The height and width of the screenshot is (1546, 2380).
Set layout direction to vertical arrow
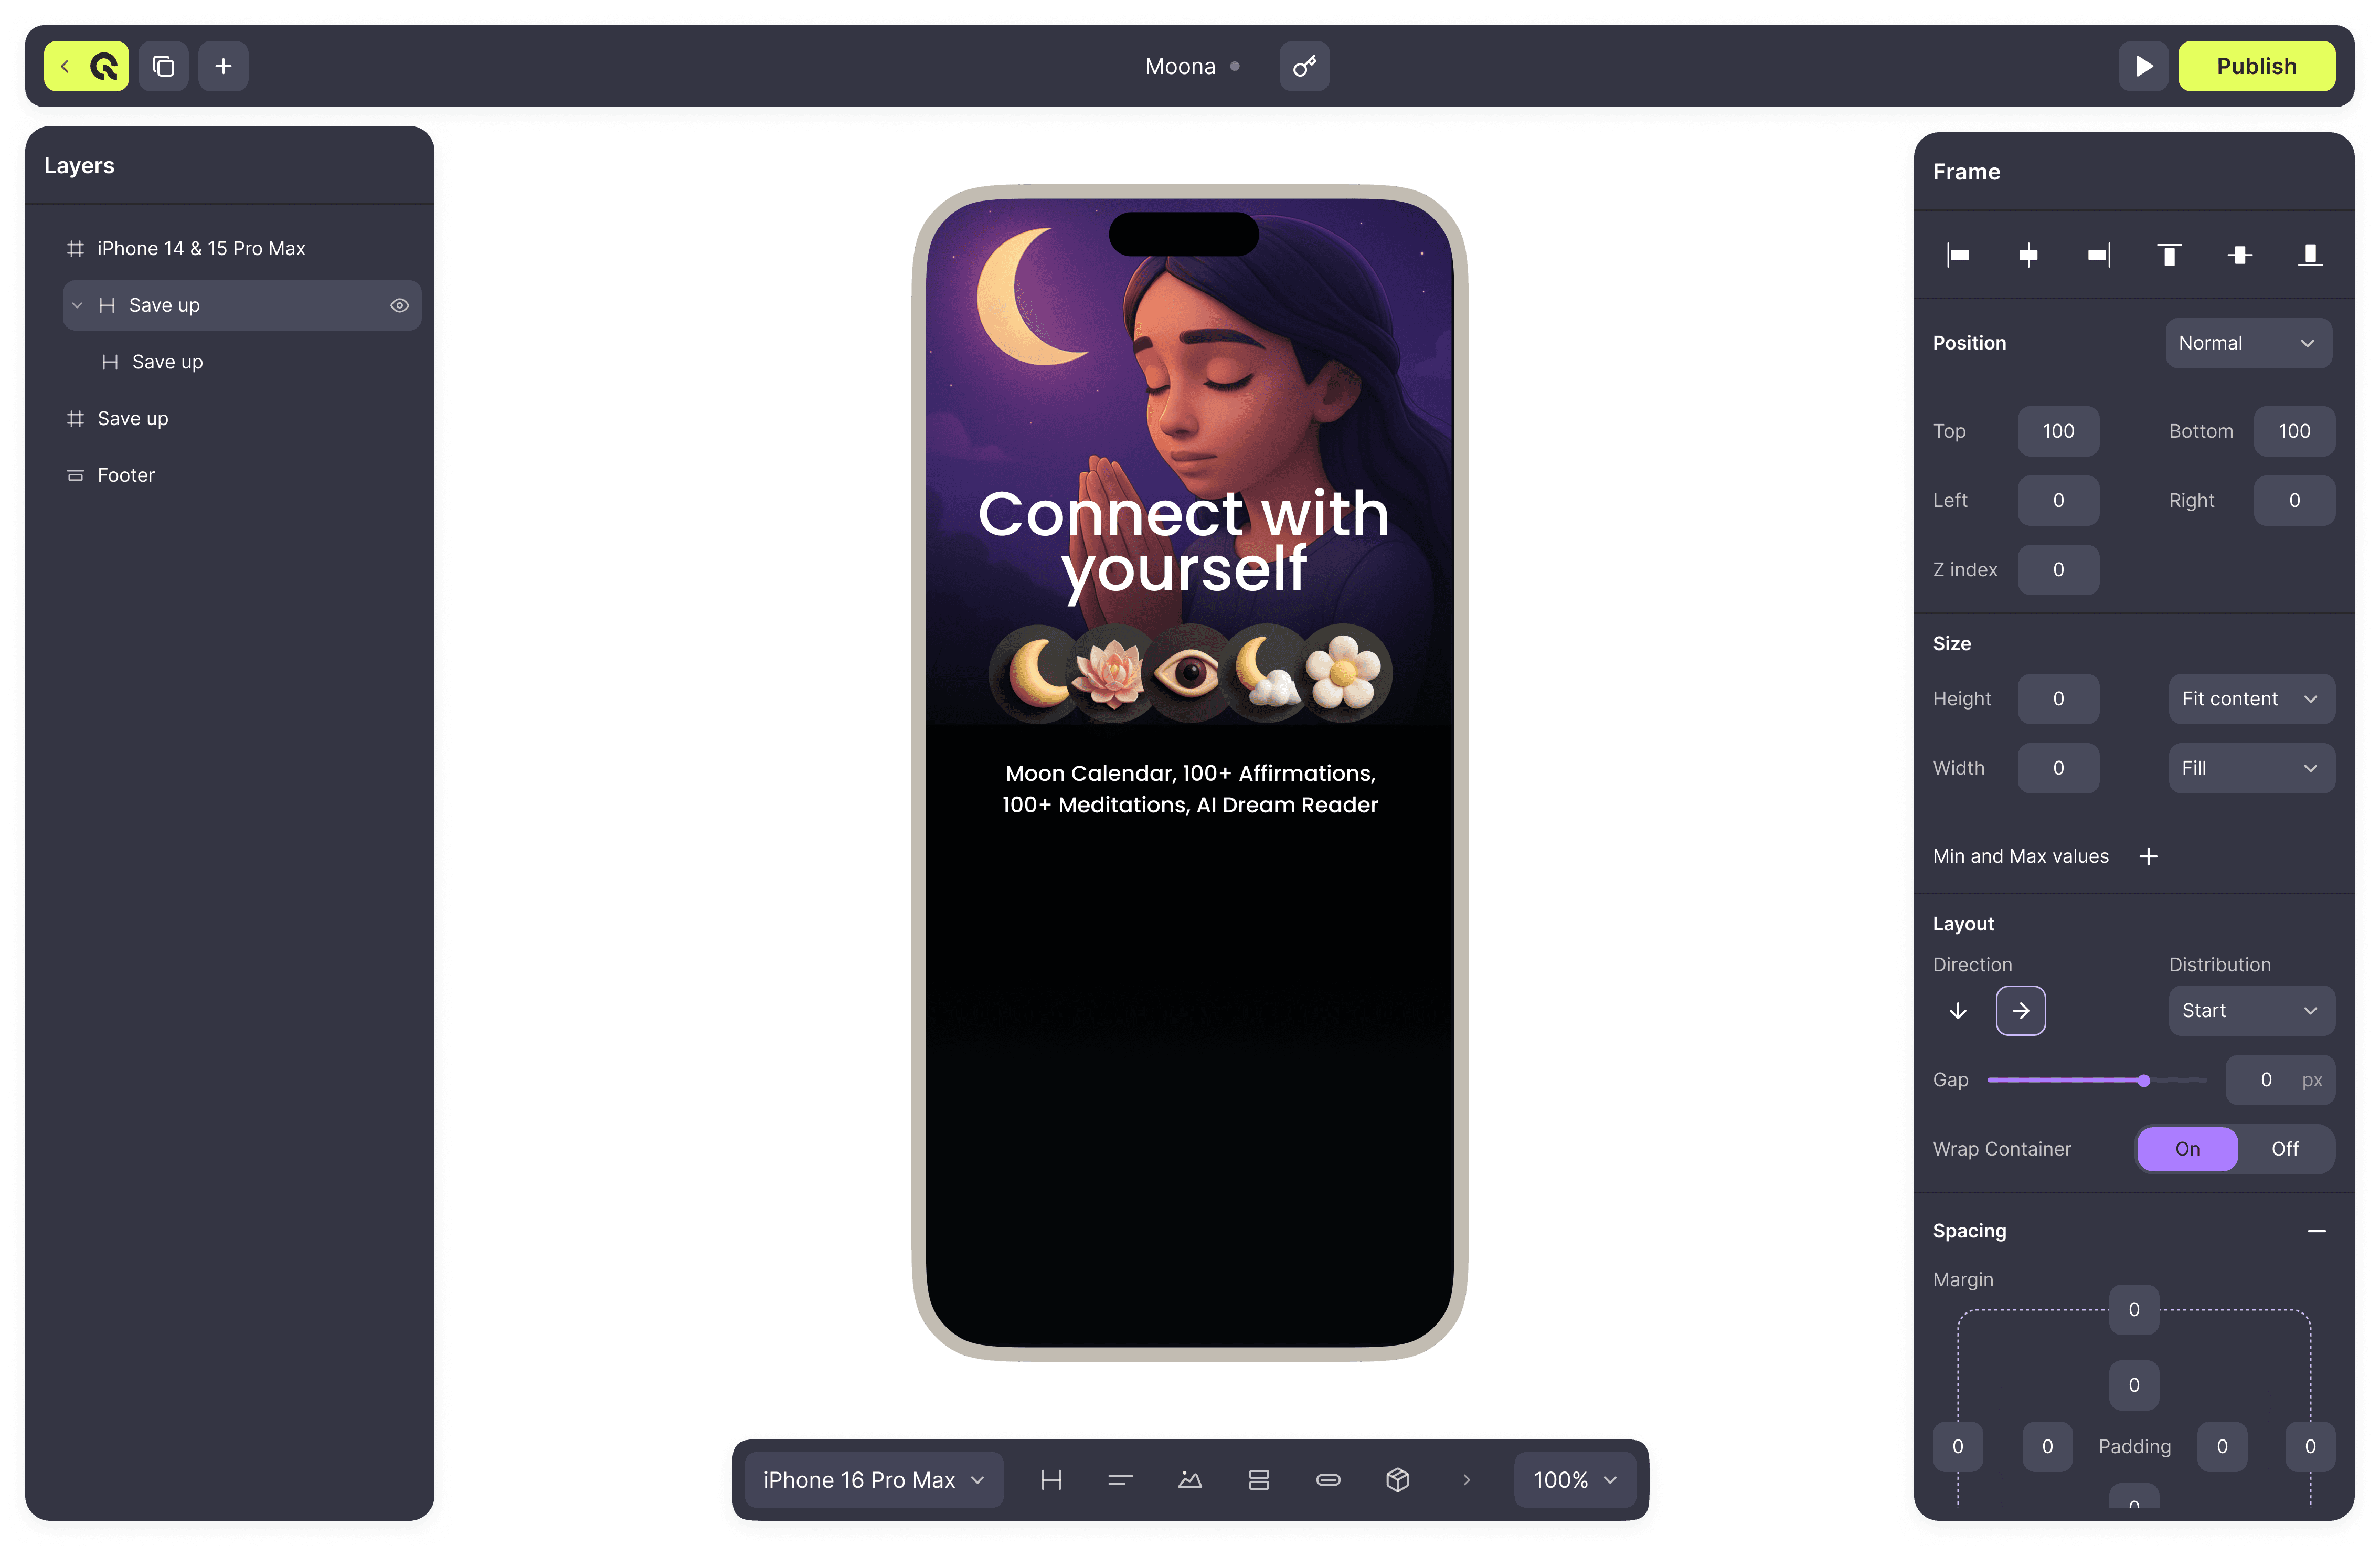pos(1958,1011)
